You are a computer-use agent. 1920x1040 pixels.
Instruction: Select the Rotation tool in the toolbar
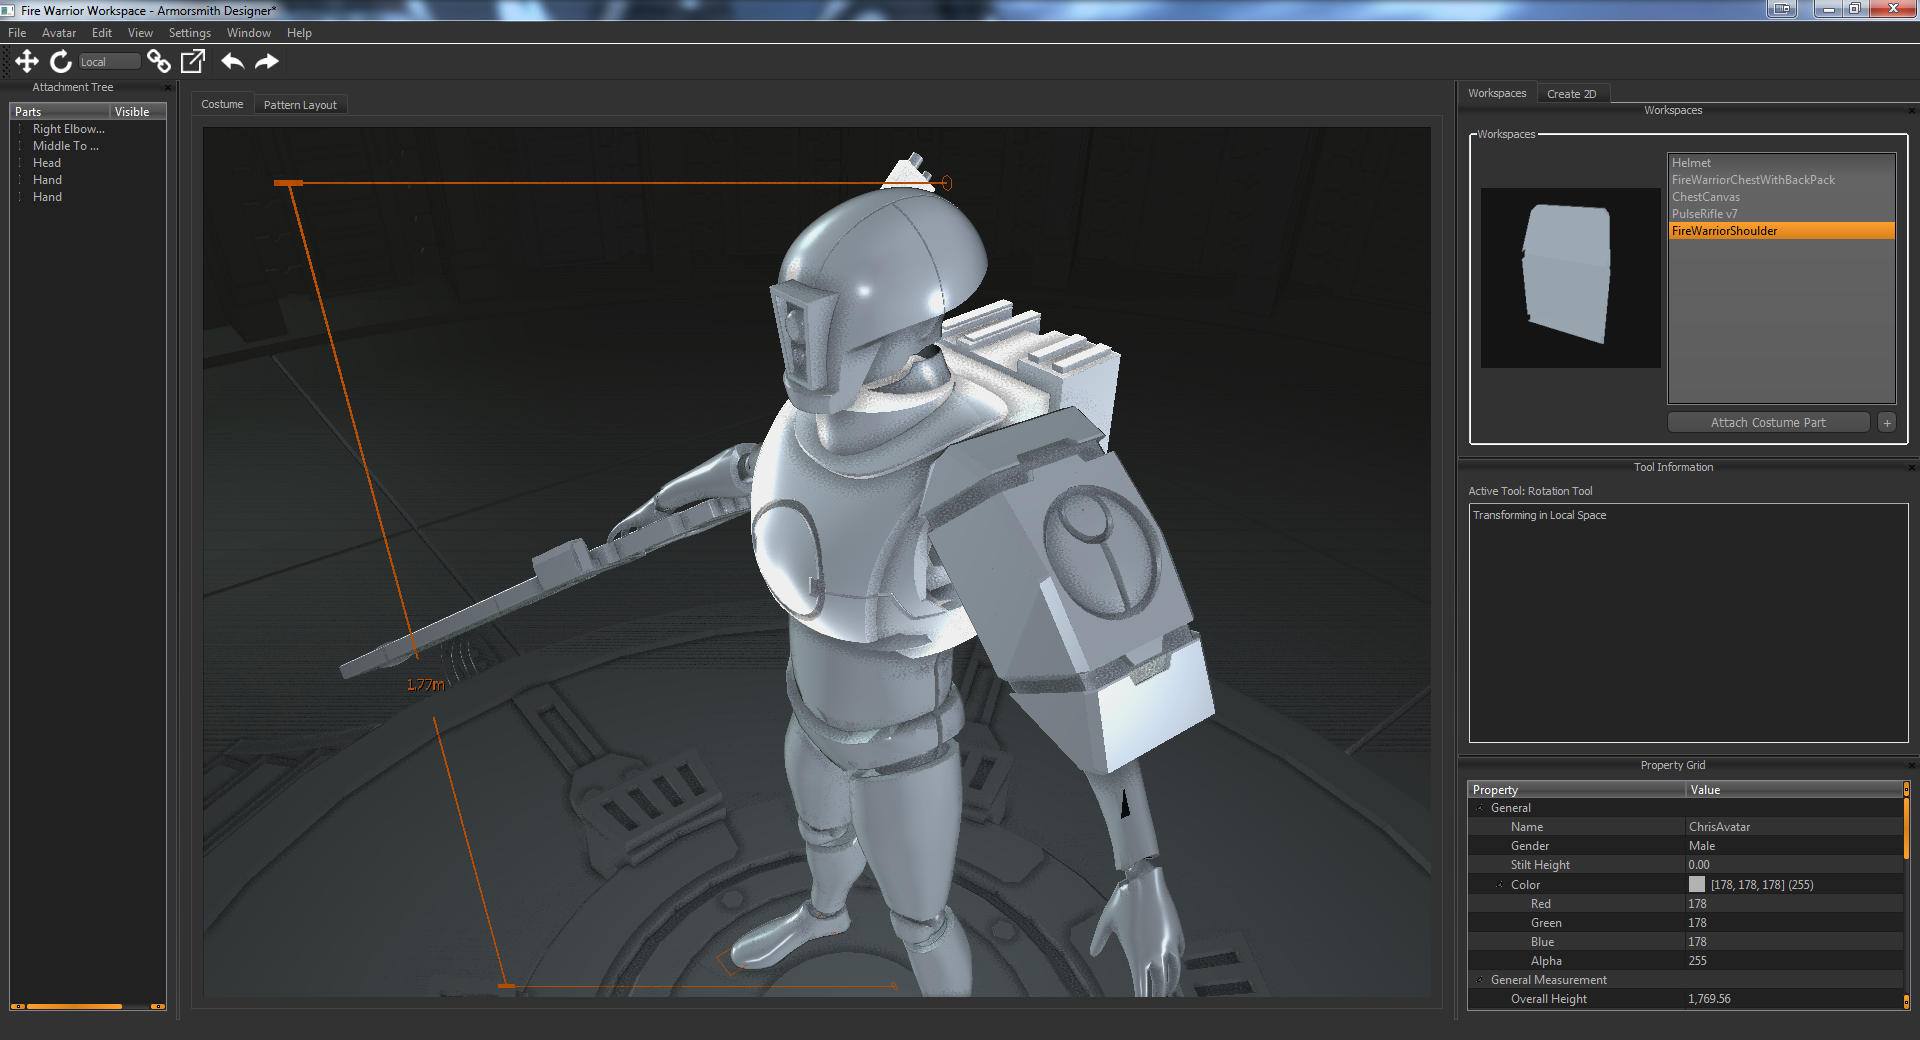point(61,61)
